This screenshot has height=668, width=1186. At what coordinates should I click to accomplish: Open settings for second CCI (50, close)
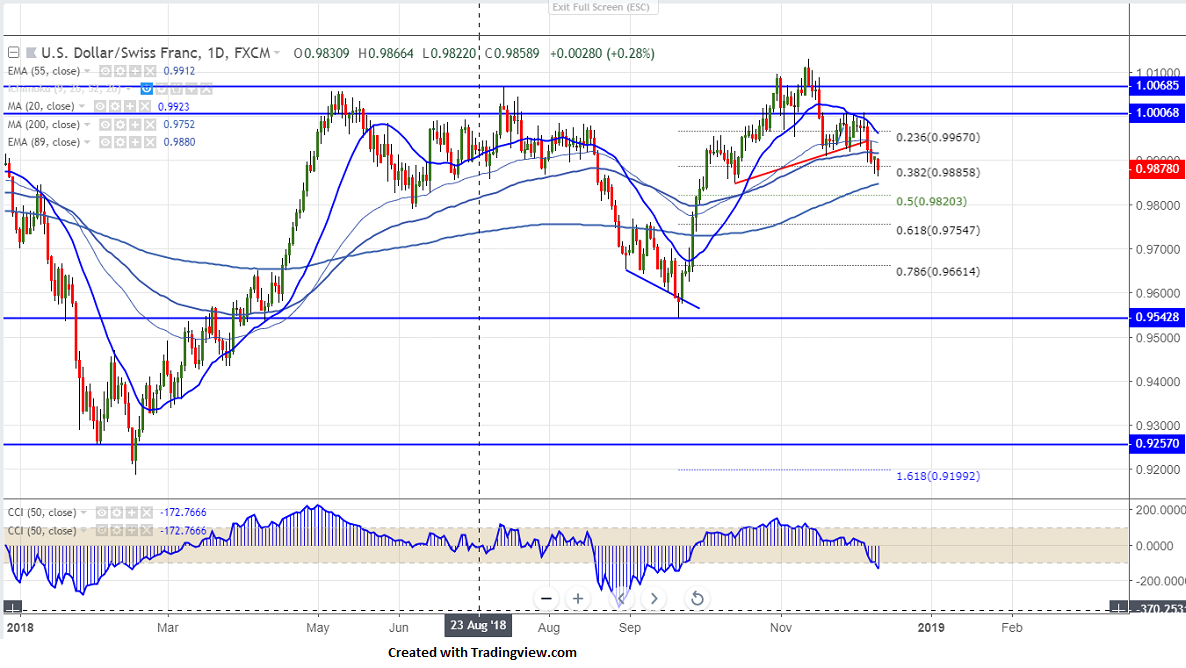tap(116, 530)
